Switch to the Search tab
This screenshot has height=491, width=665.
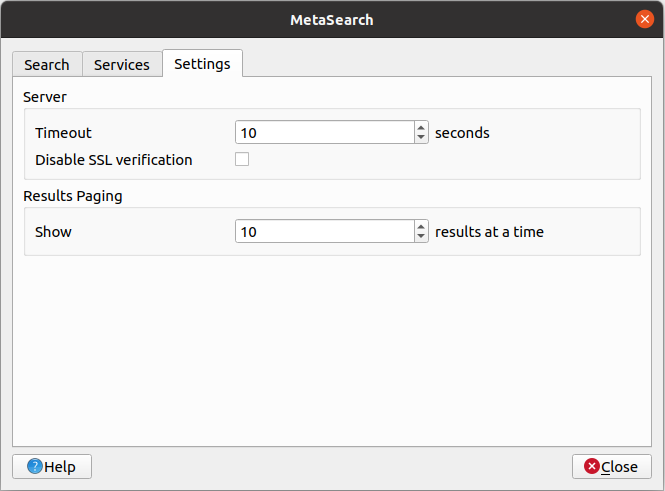pos(47,65)
